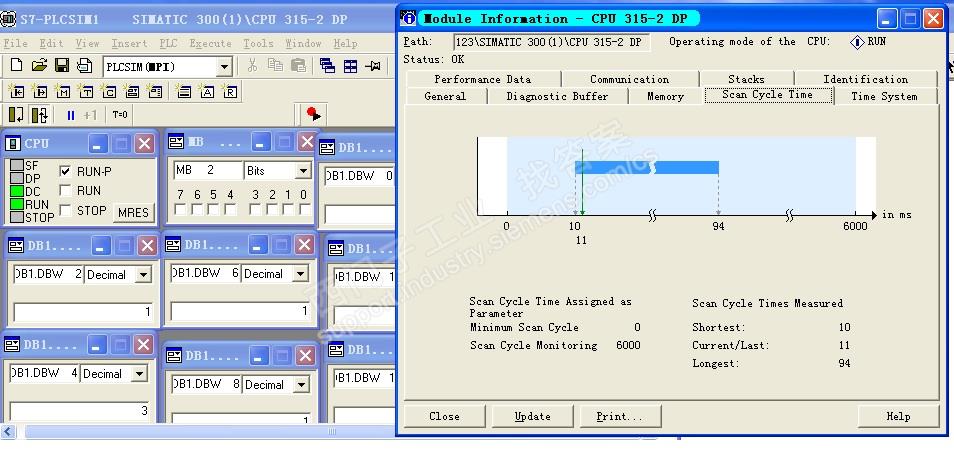This screenshot has height=462, width=954.
Task: Pause the simulation with blue pause icon
Action: click(71, 115)
